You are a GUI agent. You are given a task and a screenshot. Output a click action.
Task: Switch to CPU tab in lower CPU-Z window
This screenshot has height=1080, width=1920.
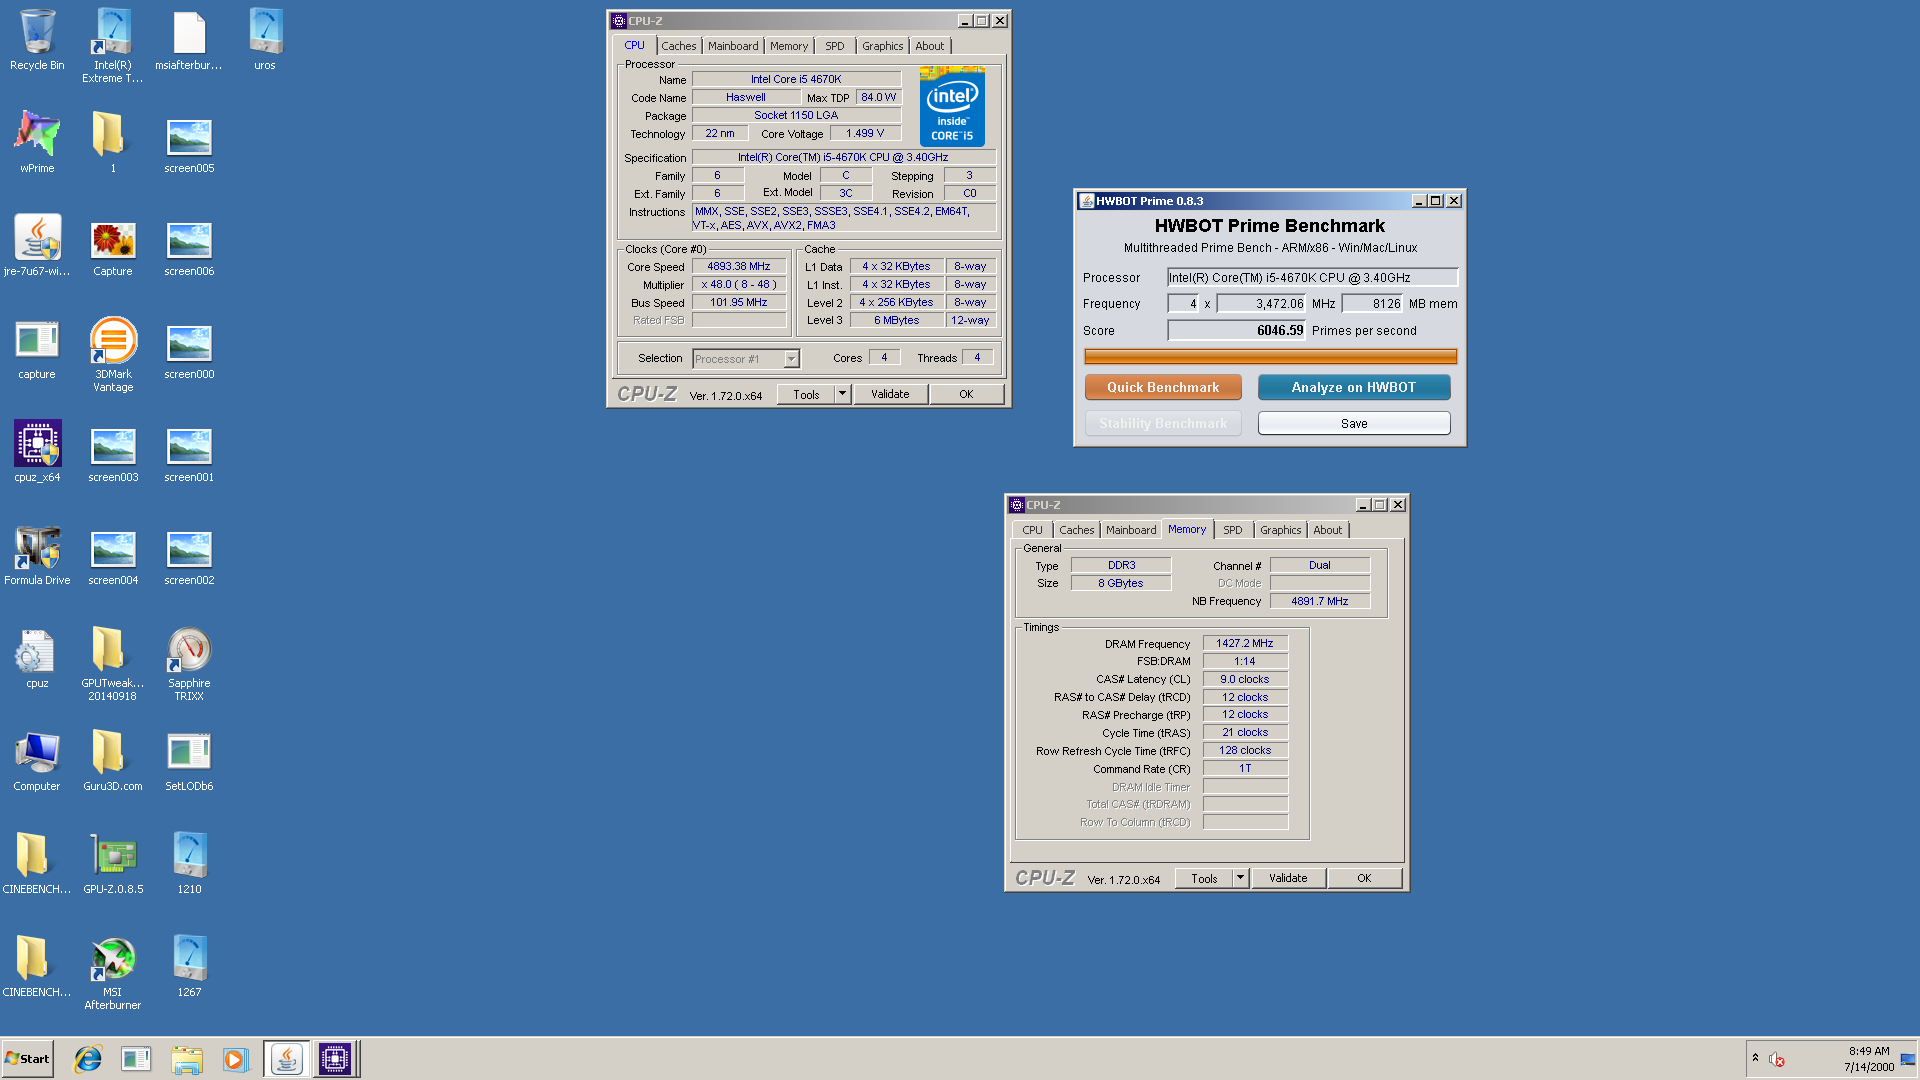1032,530
